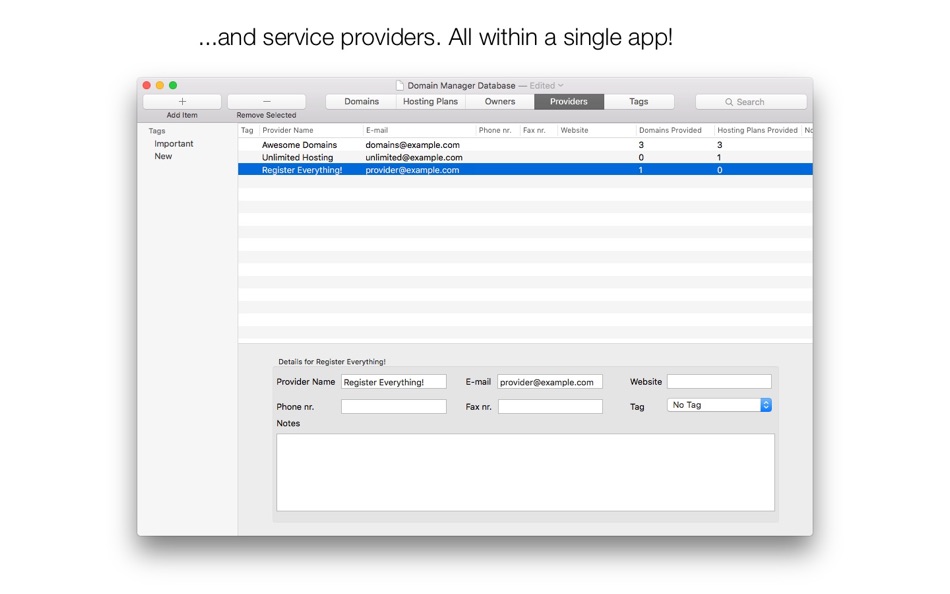Open the Tags tab

tap(639, 102)
